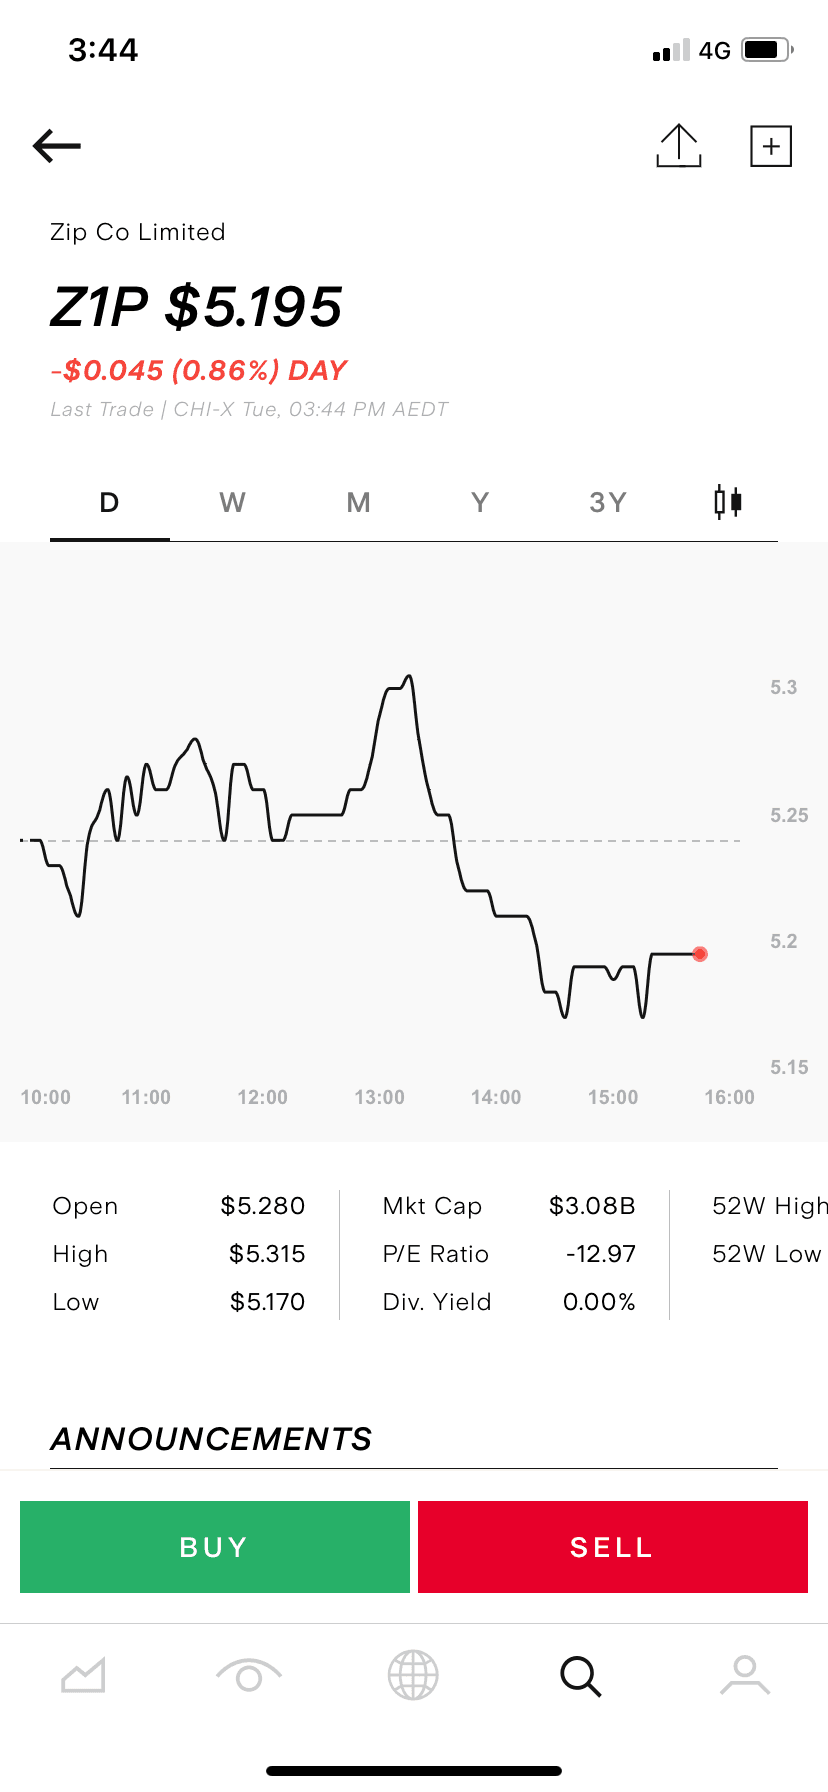828x1792 pixels.
Task: Expand the ANNOUNCEMENTS section
Action: (211, 1439)
